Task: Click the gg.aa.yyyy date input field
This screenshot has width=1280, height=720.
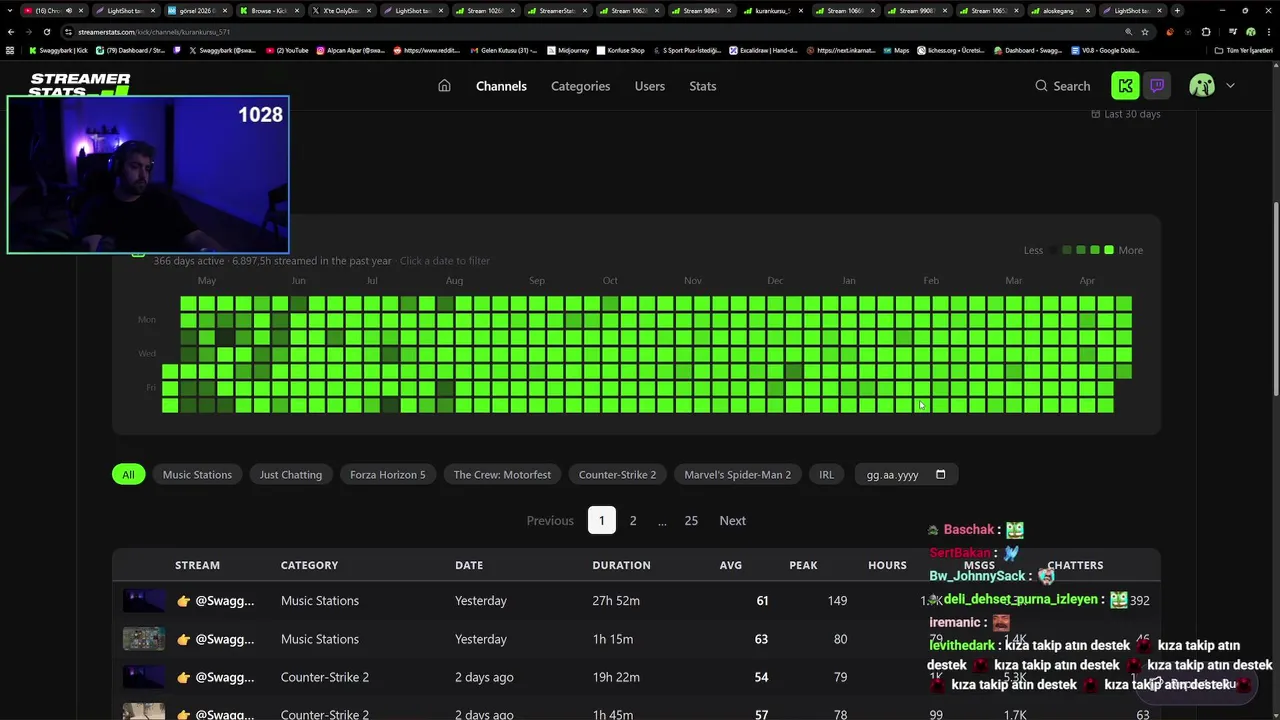Action: (x=906, y=475)
